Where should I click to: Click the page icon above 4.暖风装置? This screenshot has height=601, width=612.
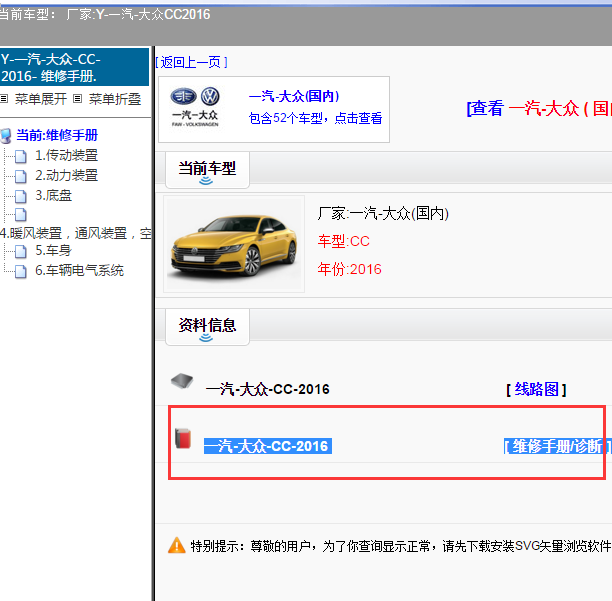tap(21, 215)
